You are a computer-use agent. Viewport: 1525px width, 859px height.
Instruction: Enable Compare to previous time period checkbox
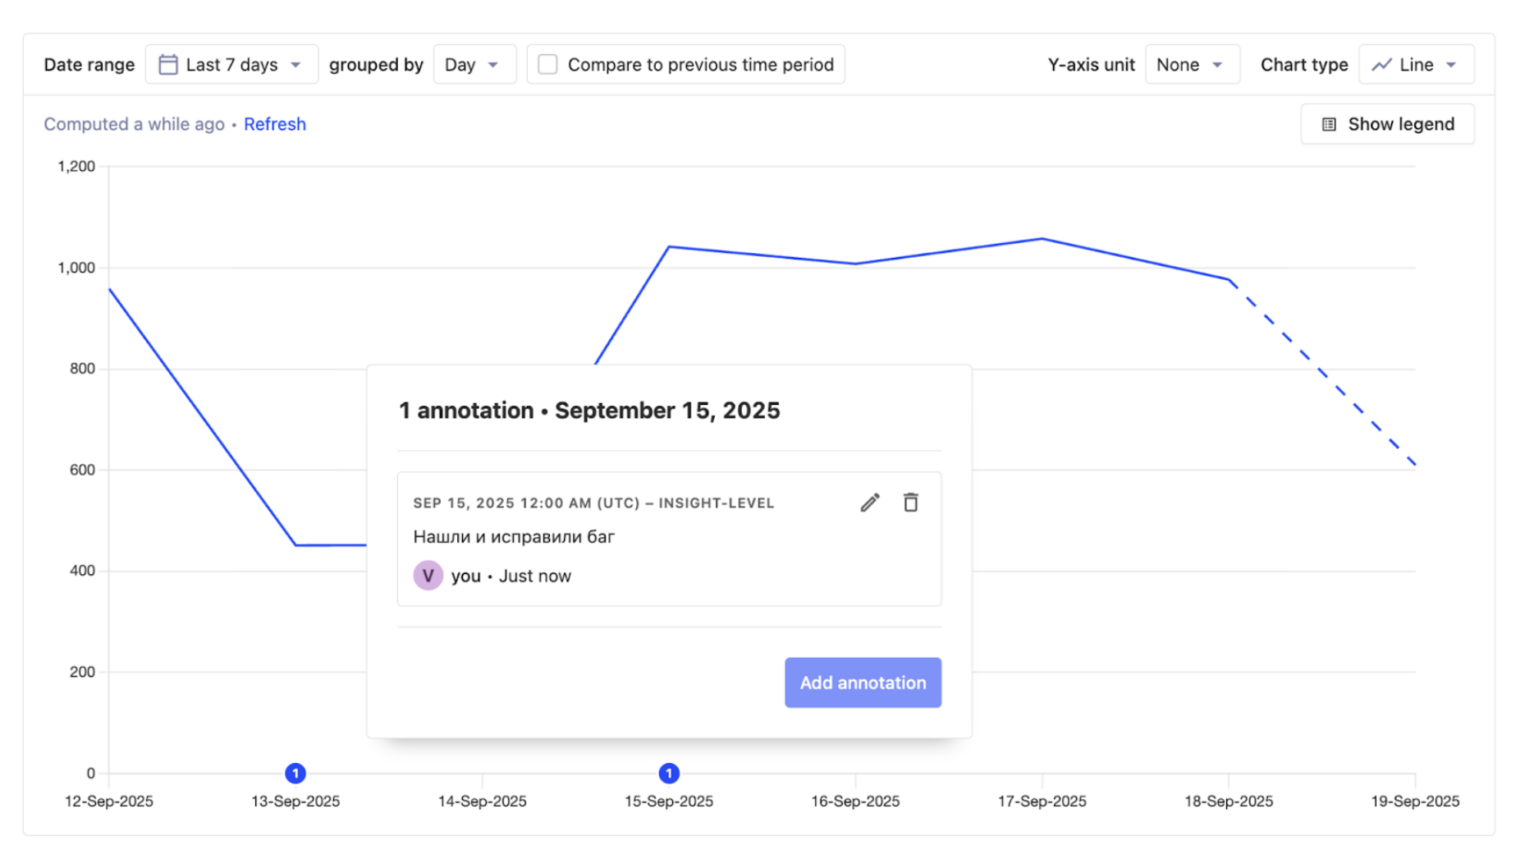pos(548,65)
